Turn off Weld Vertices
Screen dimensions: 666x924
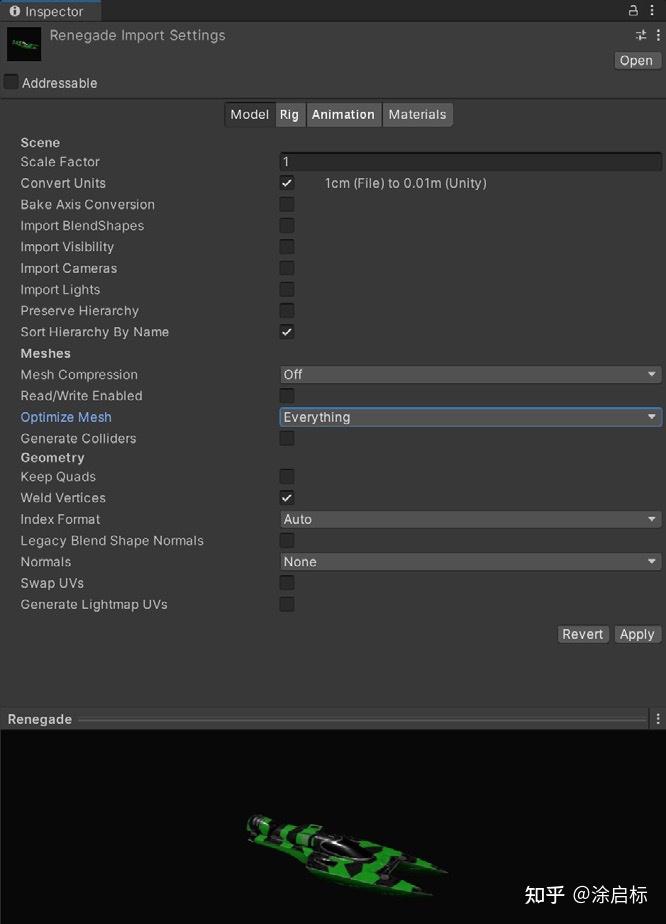pos(287,498)
